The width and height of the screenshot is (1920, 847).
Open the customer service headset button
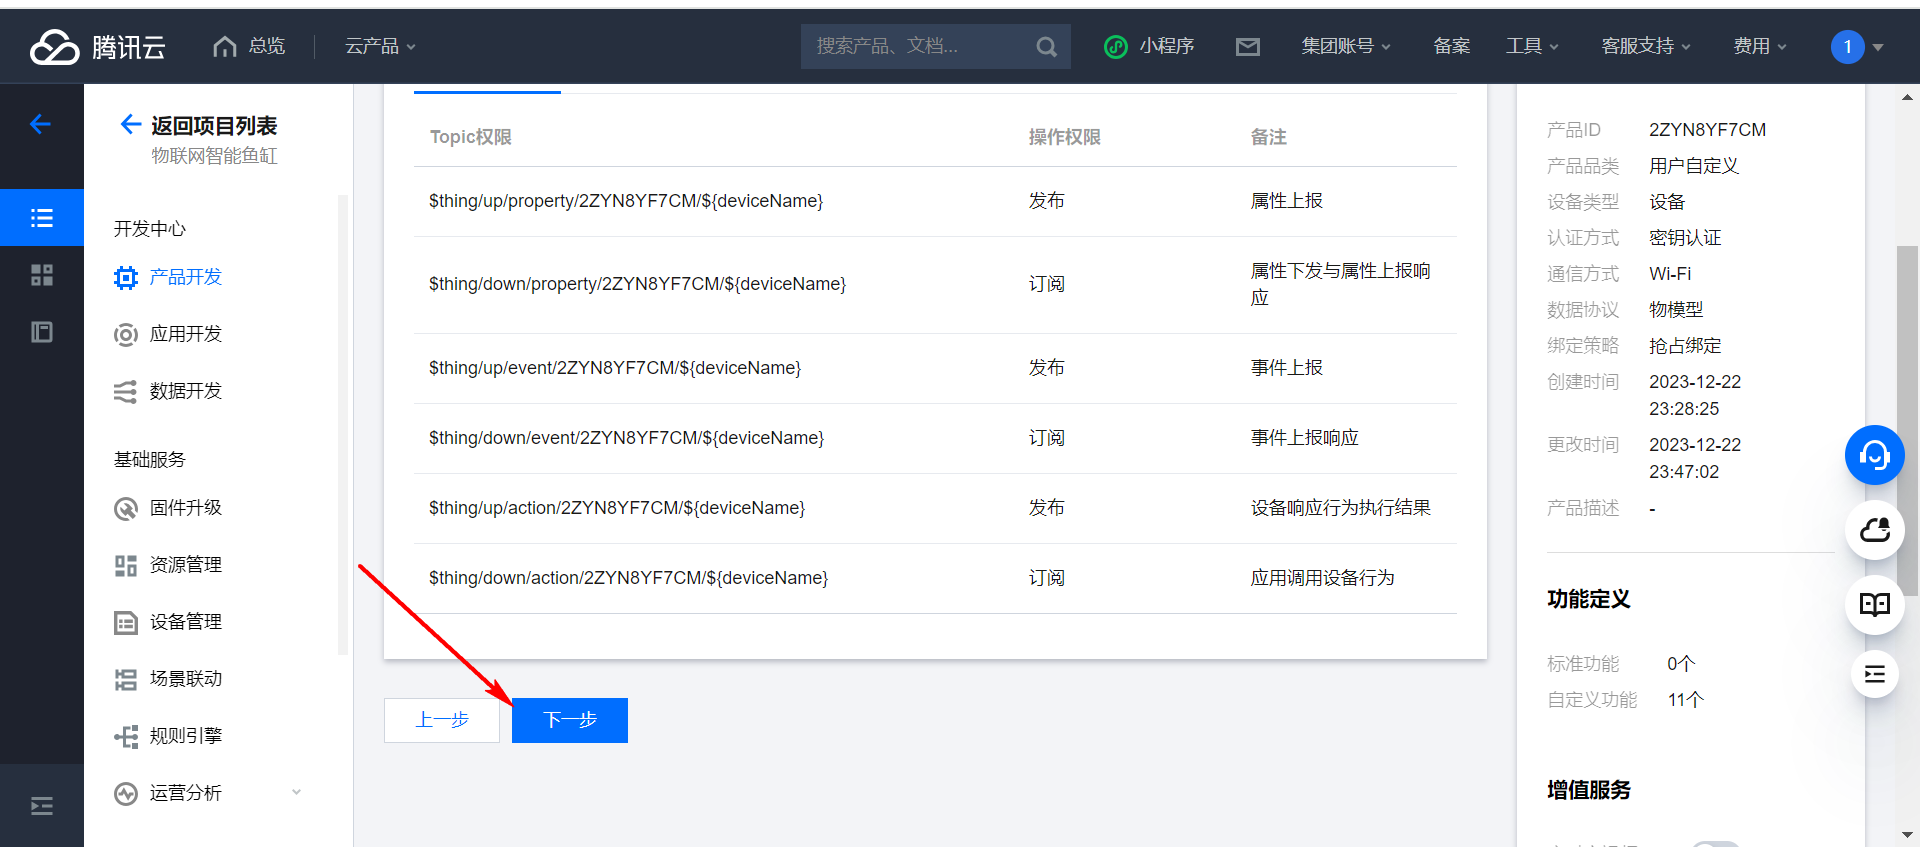point(1874,455)
